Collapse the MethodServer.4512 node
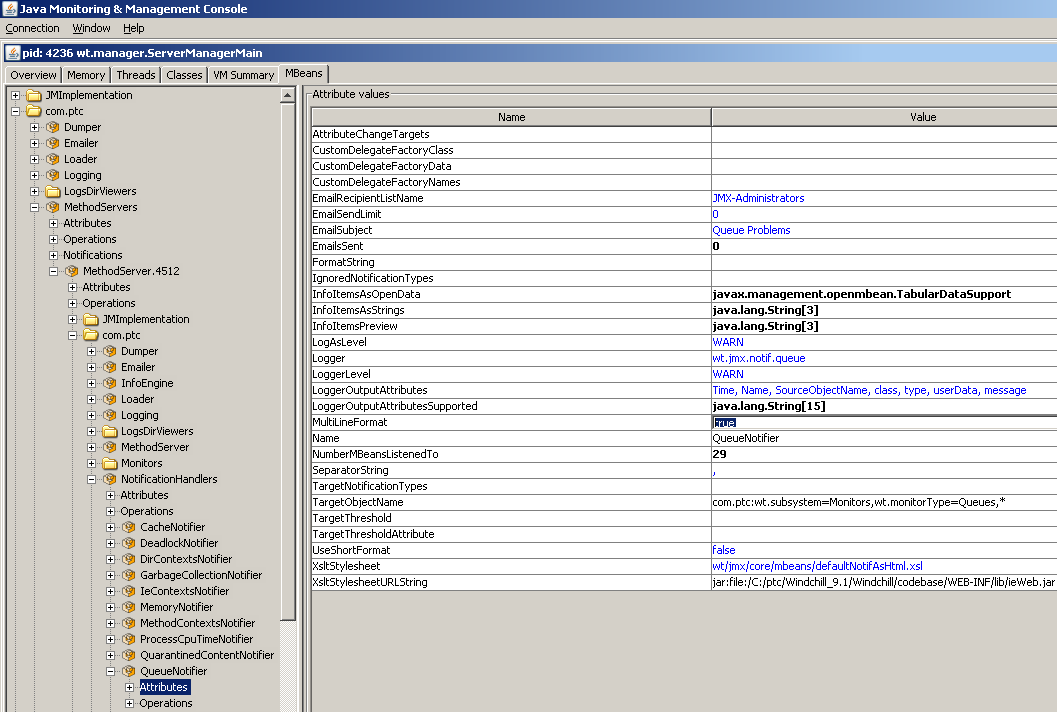The height and width of the screenshot is (712, 1057). [x=53, y=272]
